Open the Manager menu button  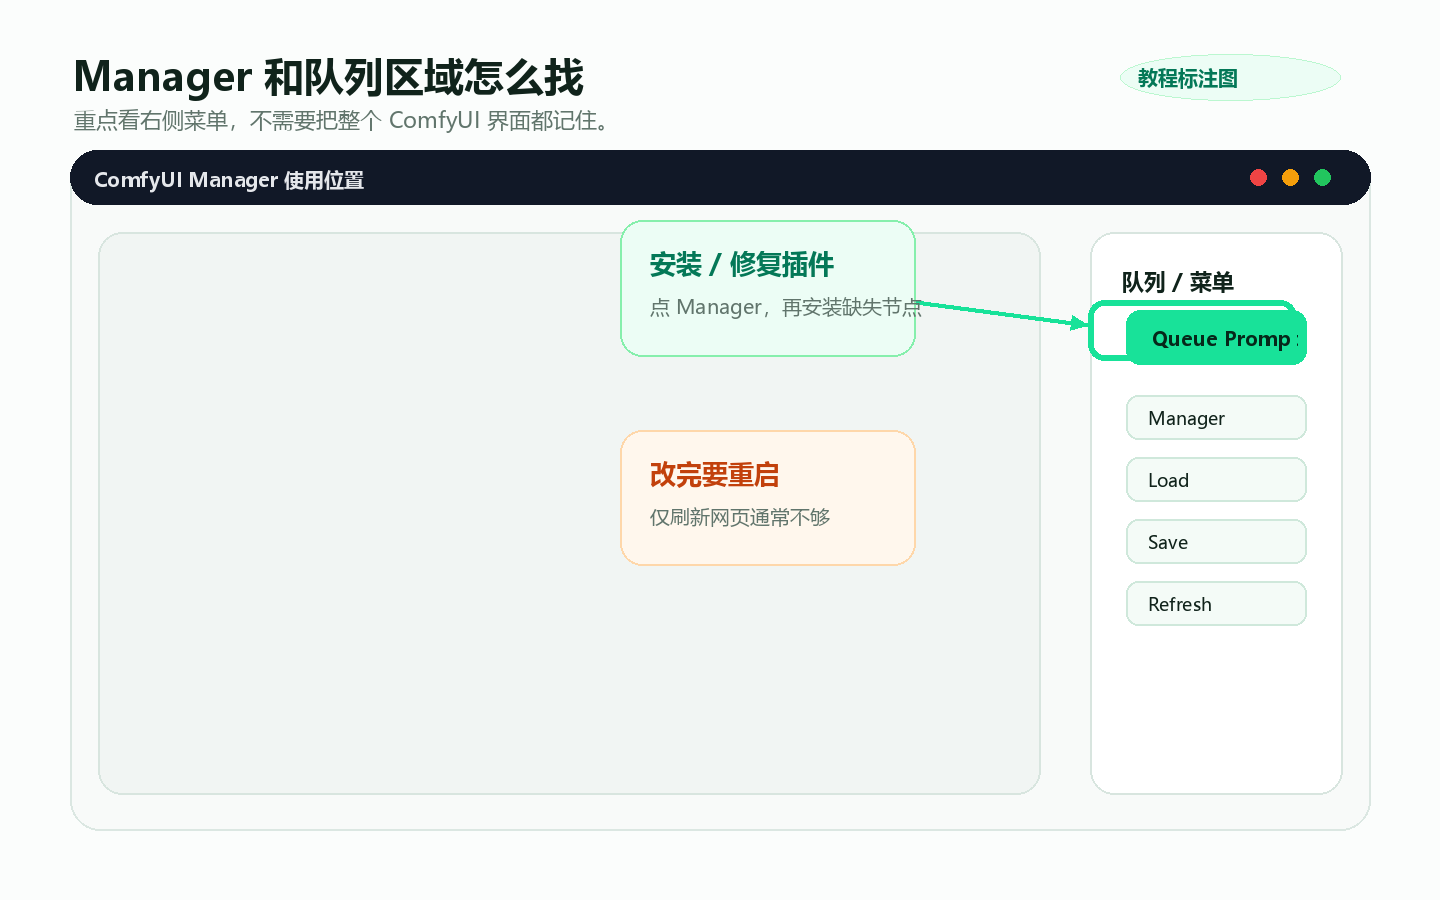(1216, 418)
